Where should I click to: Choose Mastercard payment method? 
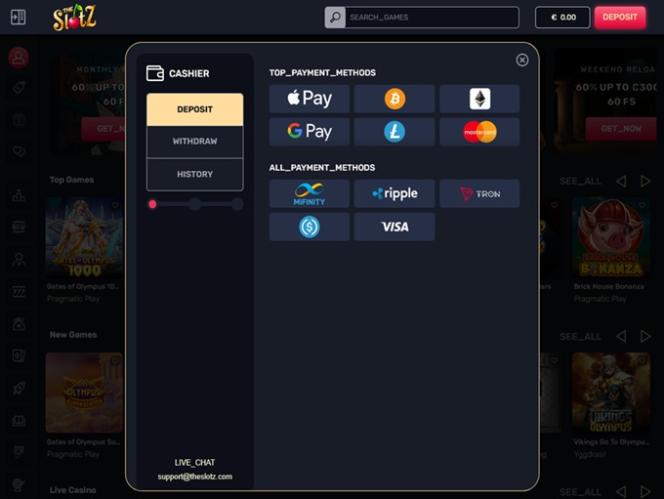(x=479, y=132)
